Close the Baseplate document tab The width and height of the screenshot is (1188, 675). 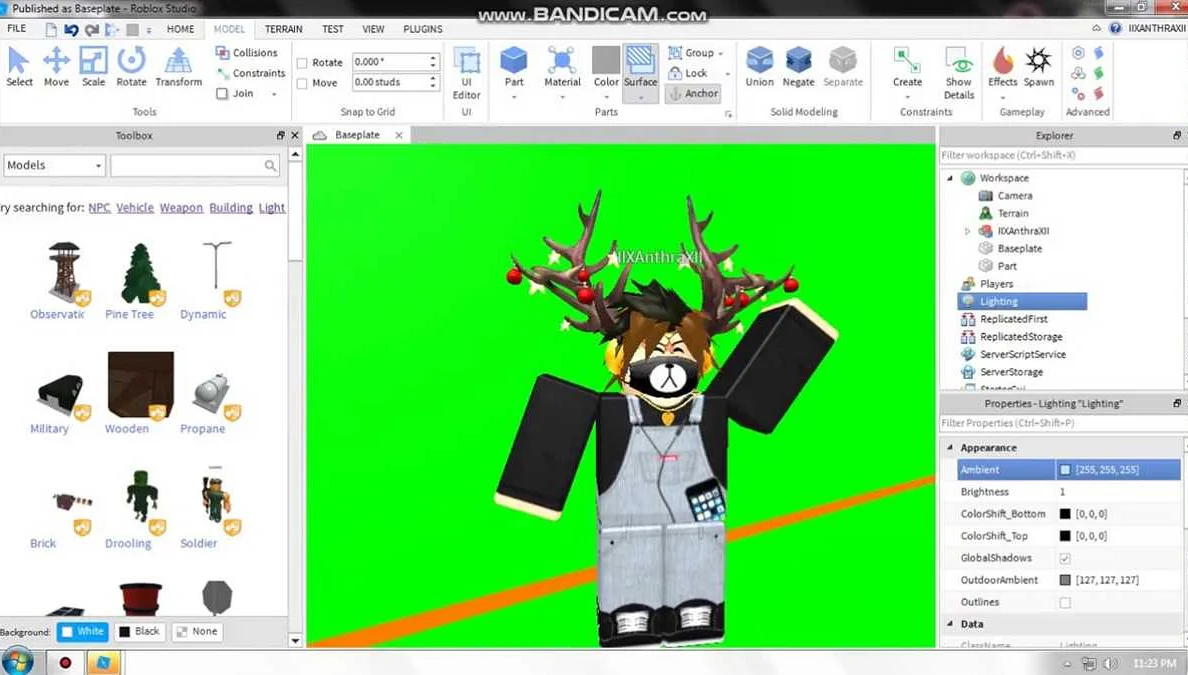[x=399, y=135]
